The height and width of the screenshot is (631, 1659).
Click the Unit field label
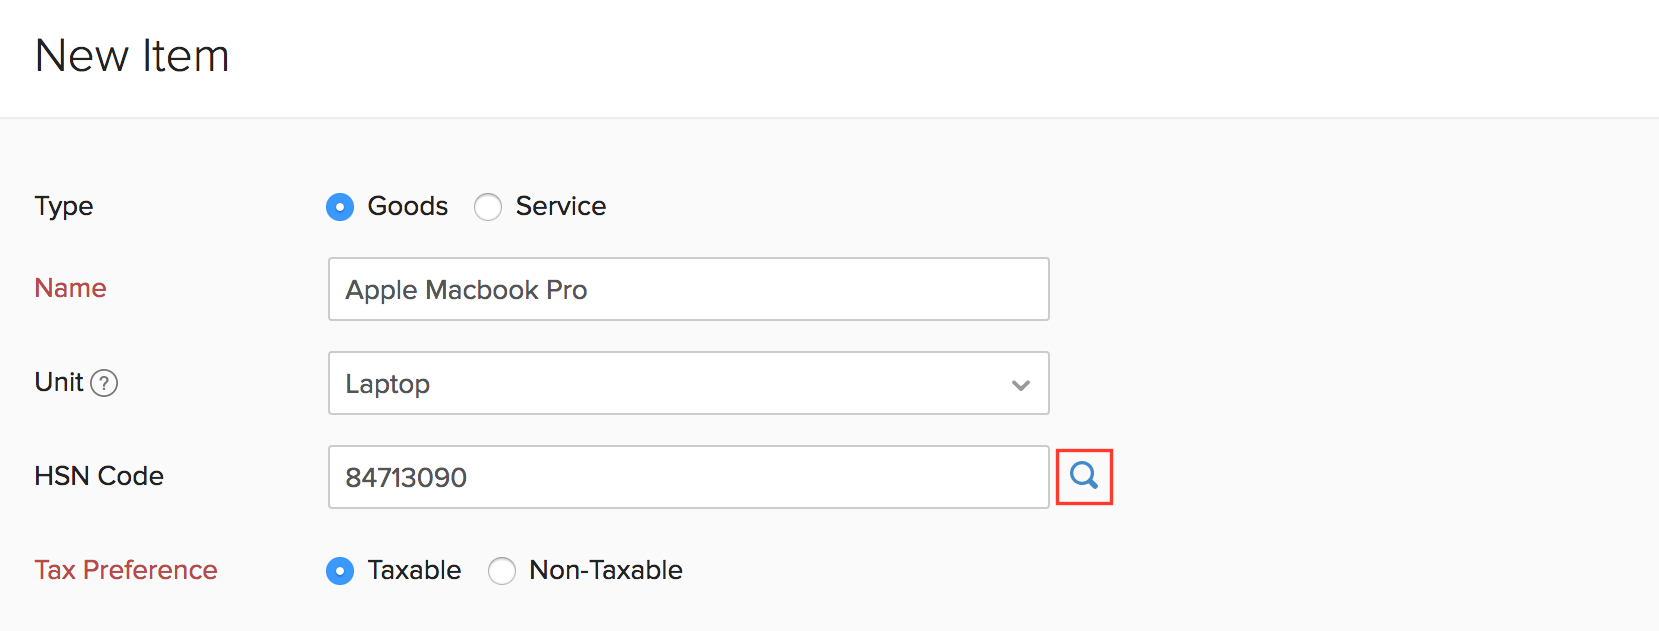tap(58, 382)
